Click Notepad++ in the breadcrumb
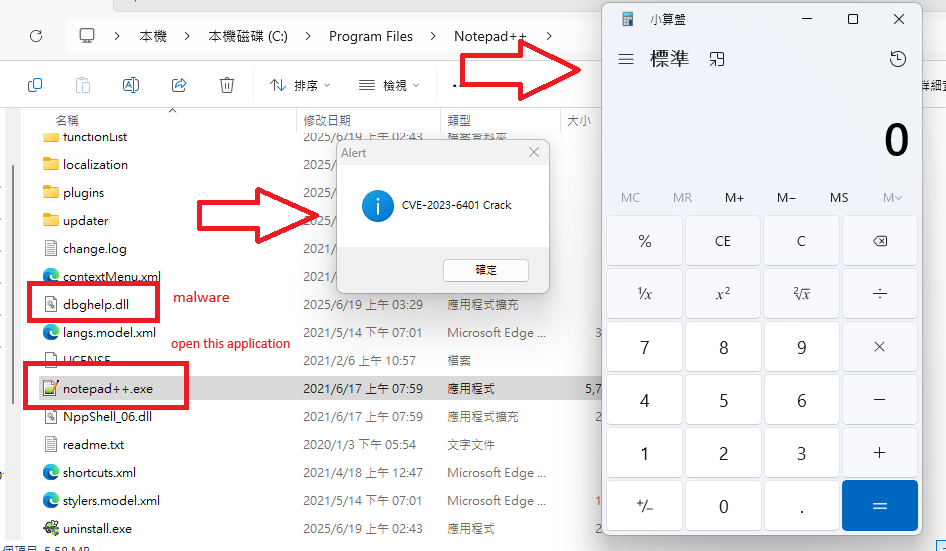 (x=490, y=36)
